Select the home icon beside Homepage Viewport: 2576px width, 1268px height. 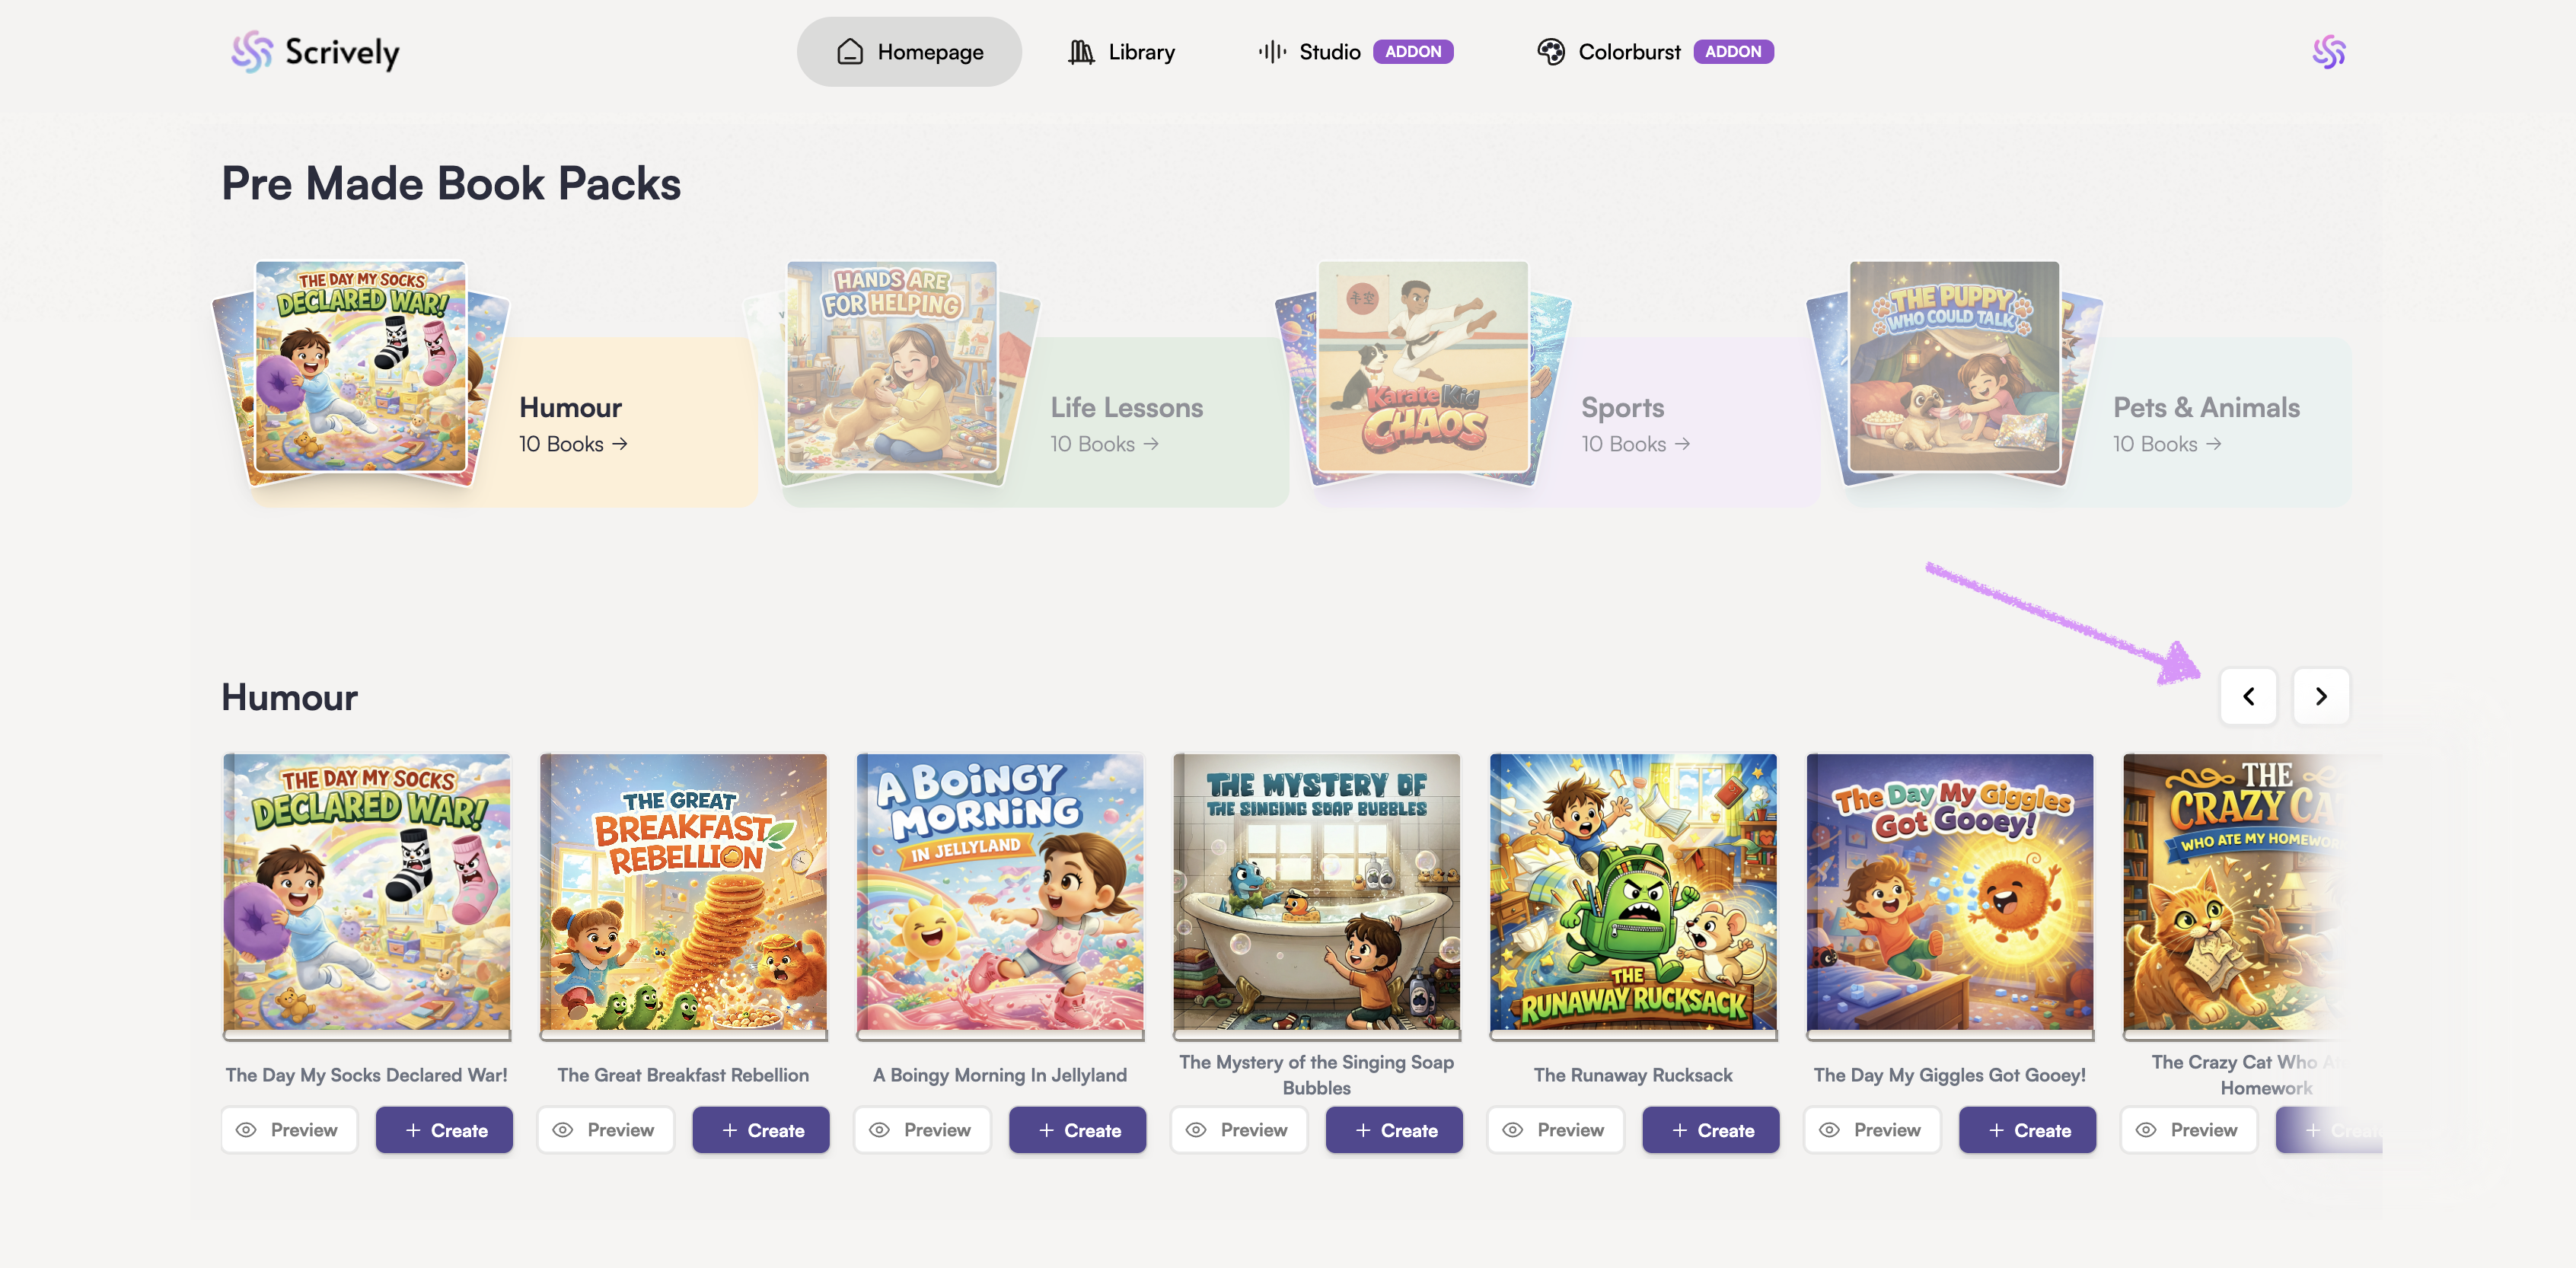tap(848, 51)
